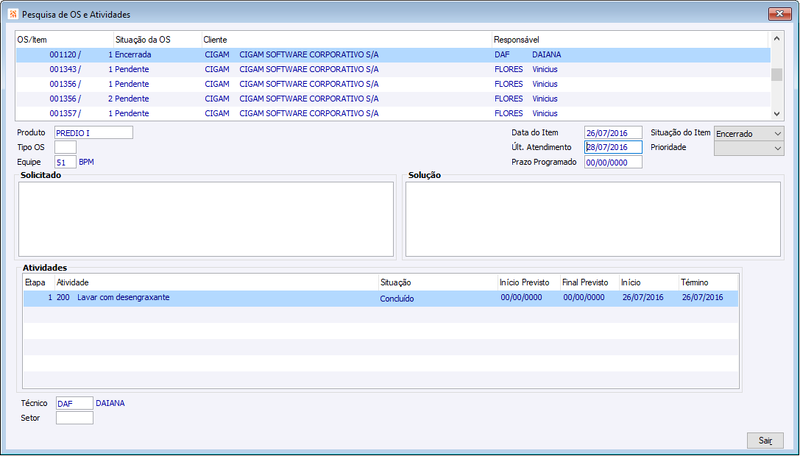Select OS row 001120 Encerrada

393,55
